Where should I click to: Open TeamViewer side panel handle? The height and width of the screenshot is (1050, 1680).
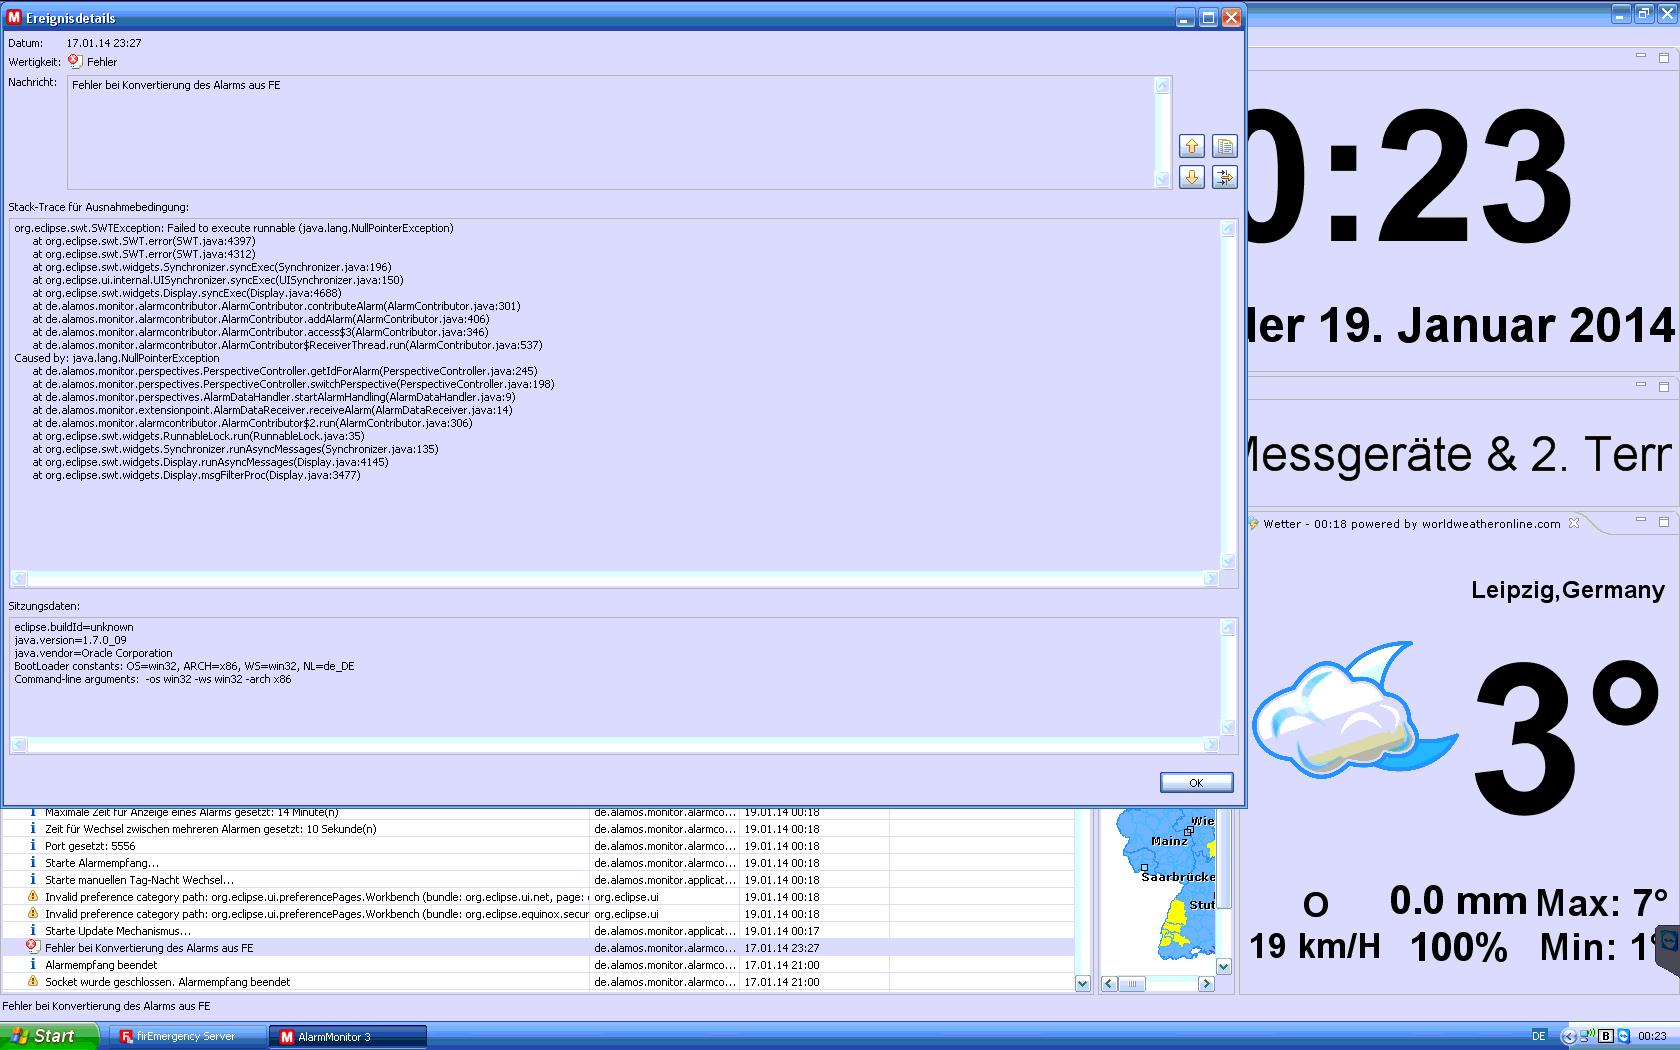click(1667, 944)
